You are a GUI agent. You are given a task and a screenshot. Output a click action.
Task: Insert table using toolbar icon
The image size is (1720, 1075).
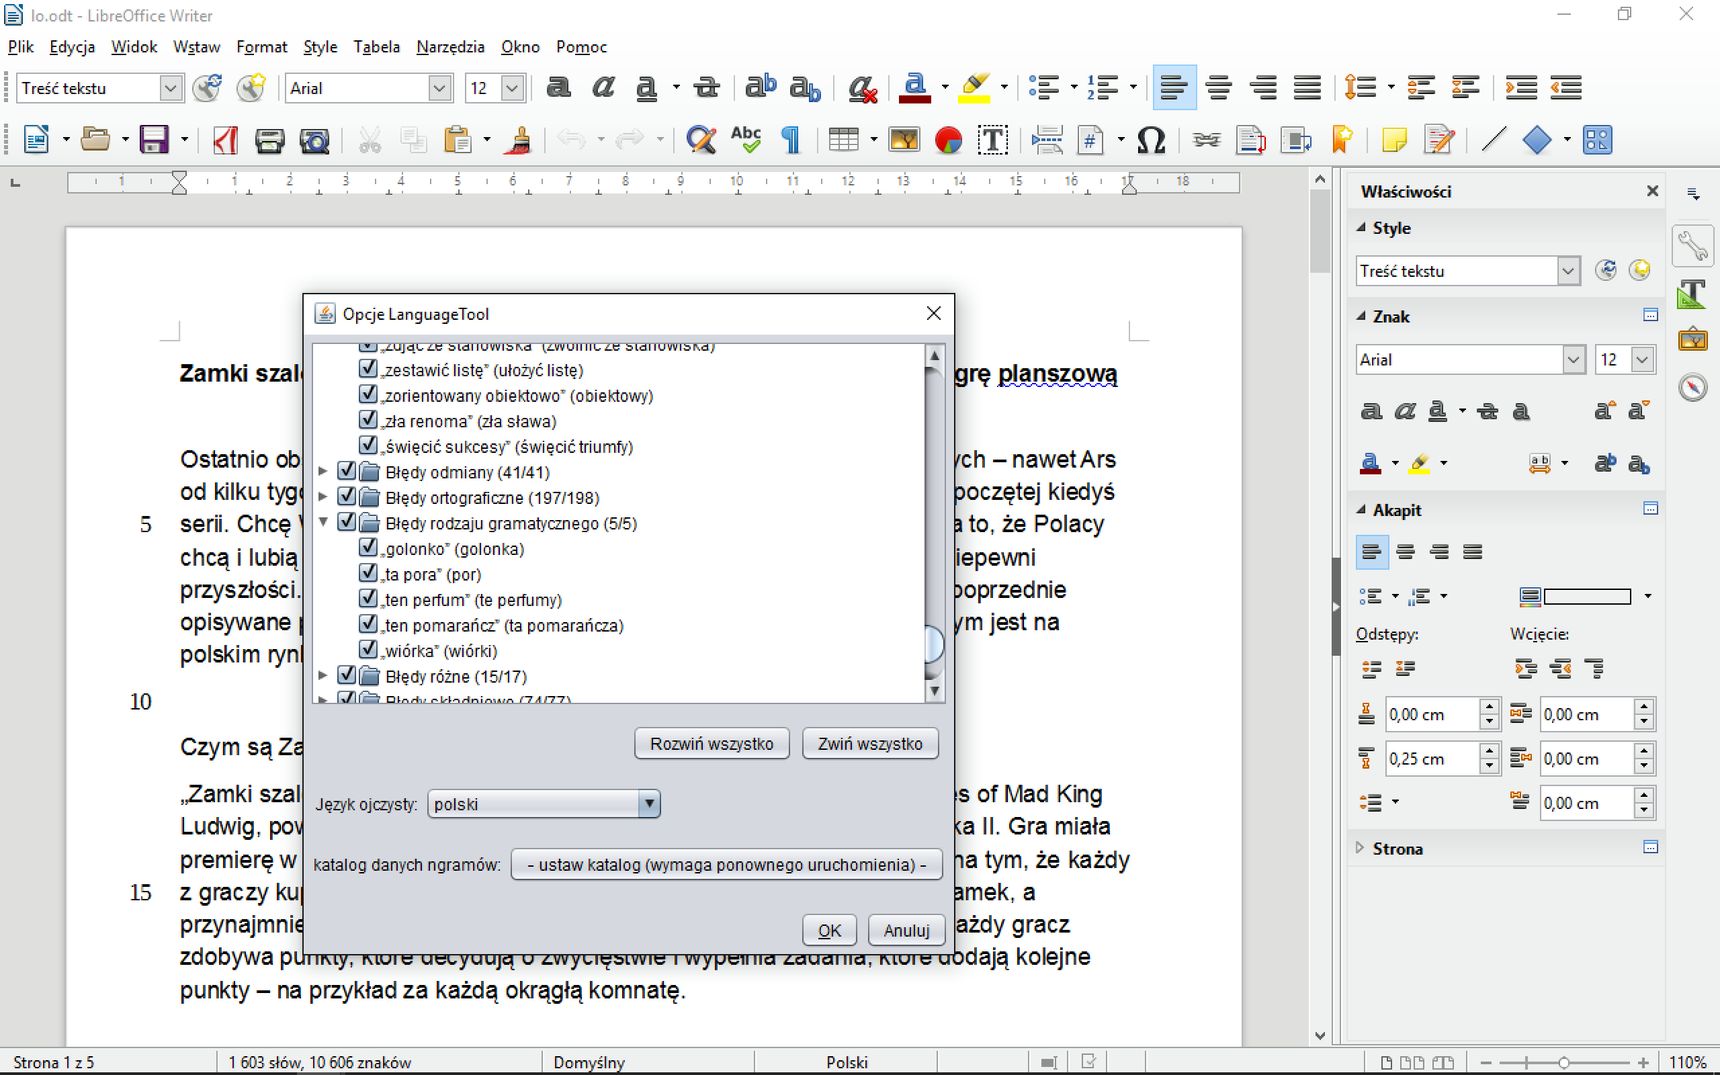coord(844,140)
